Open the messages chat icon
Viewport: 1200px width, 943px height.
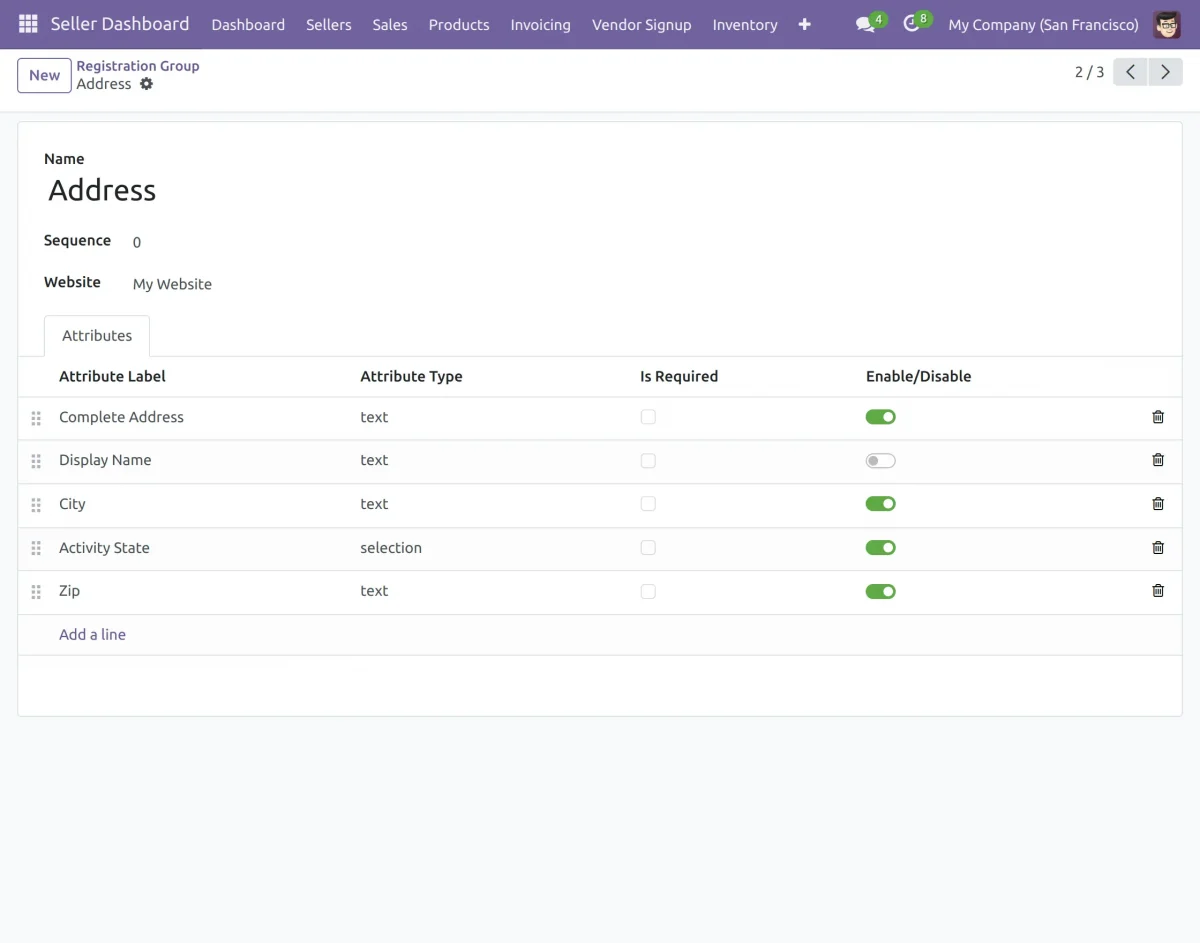tap(865, 24)
